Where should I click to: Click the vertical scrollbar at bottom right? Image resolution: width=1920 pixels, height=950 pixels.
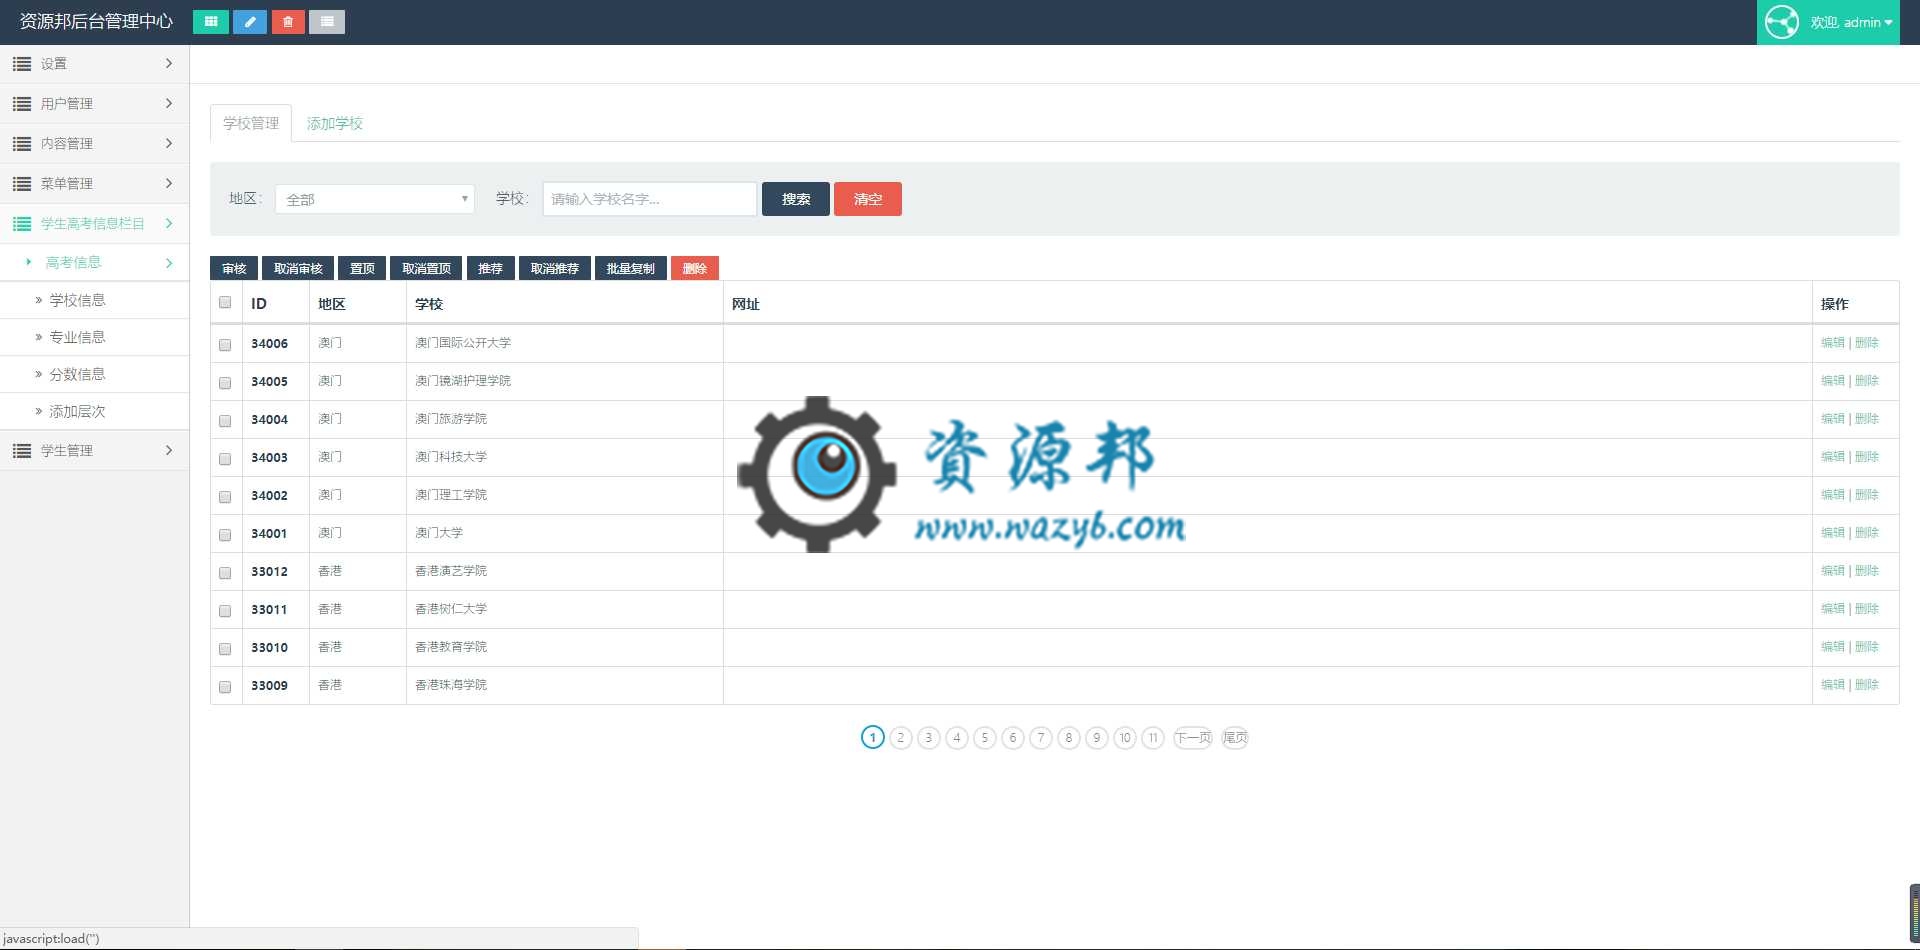pos(1915,912)
